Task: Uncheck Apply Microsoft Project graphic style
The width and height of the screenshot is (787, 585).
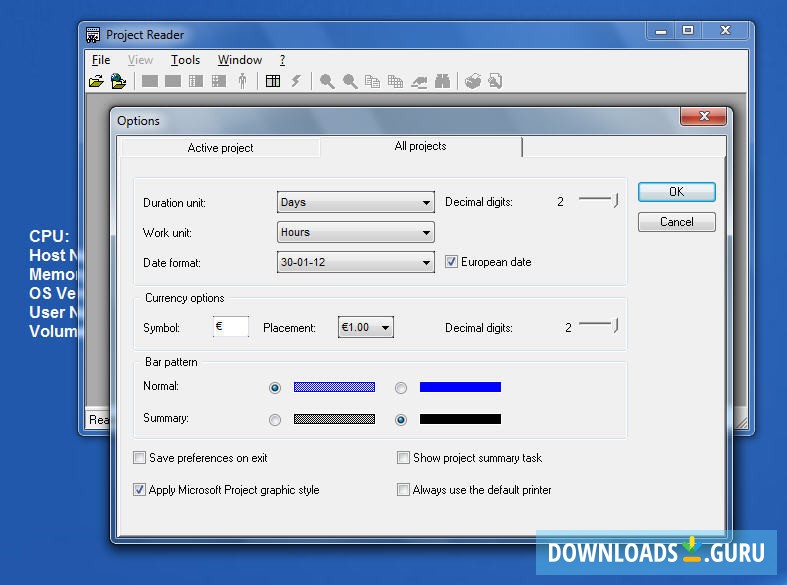Action: click(x=140, y=490)
